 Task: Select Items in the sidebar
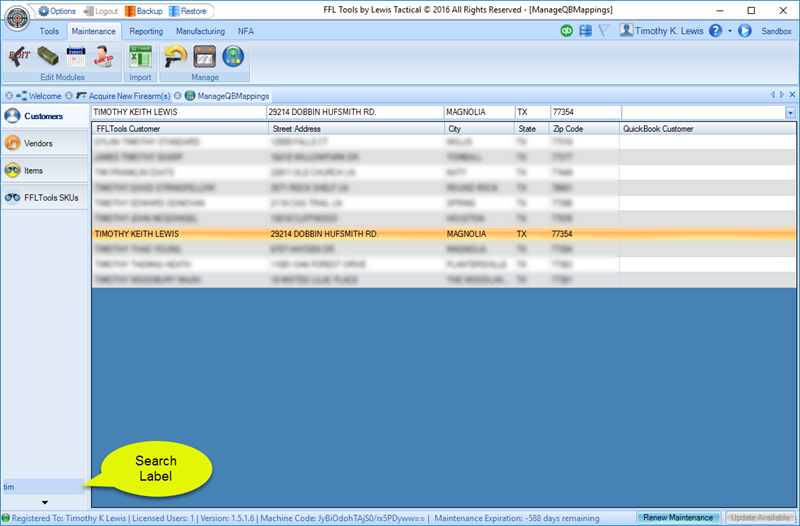click(x=45, y=170)
